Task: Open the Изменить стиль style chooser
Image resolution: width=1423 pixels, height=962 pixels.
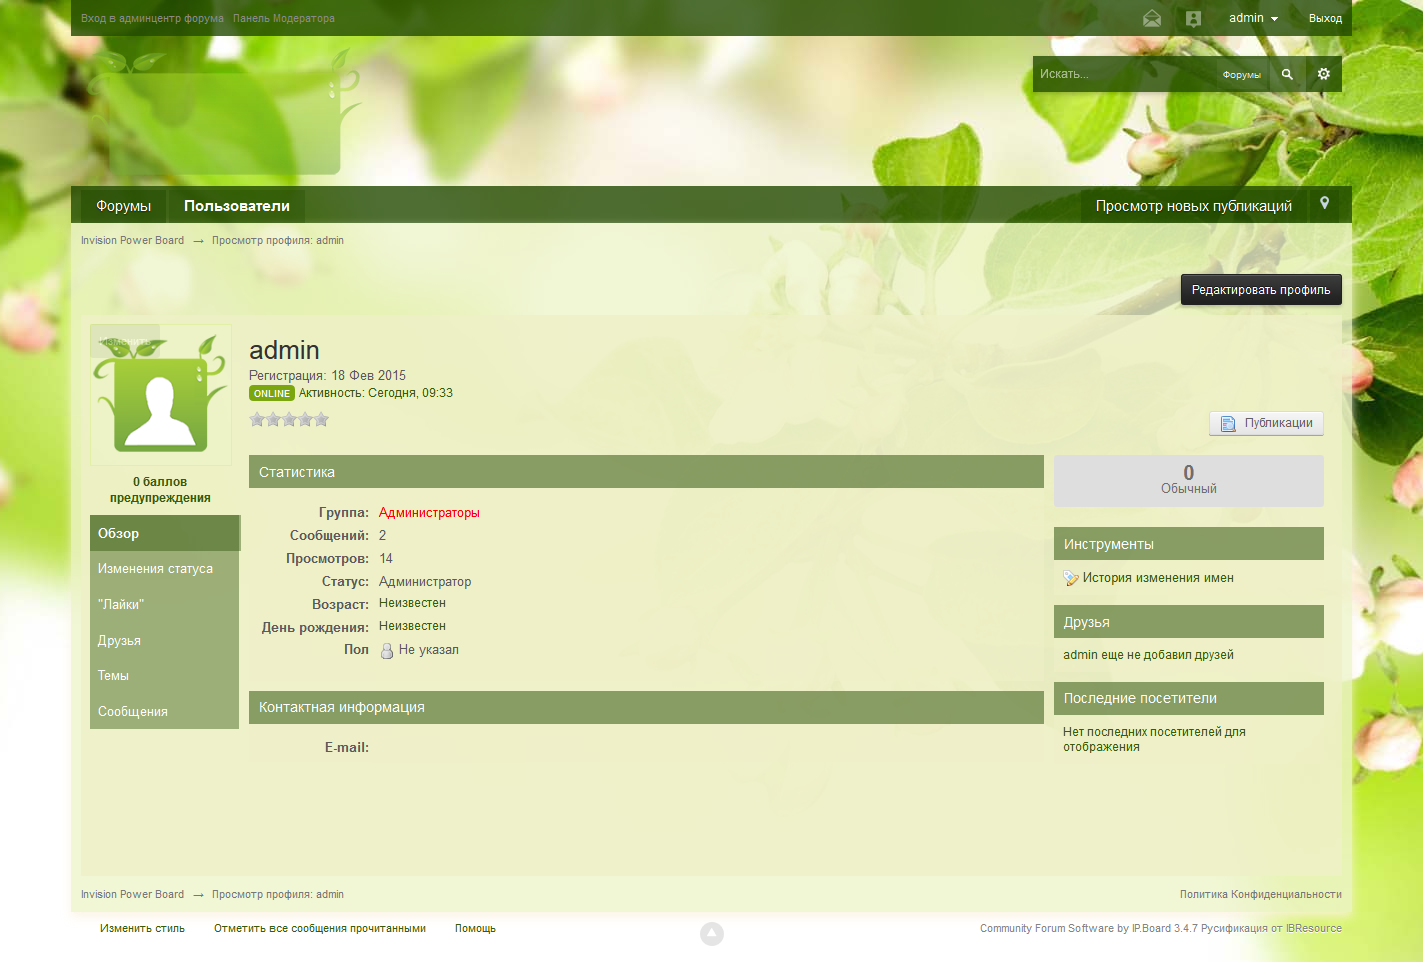Action: [142, 929]
